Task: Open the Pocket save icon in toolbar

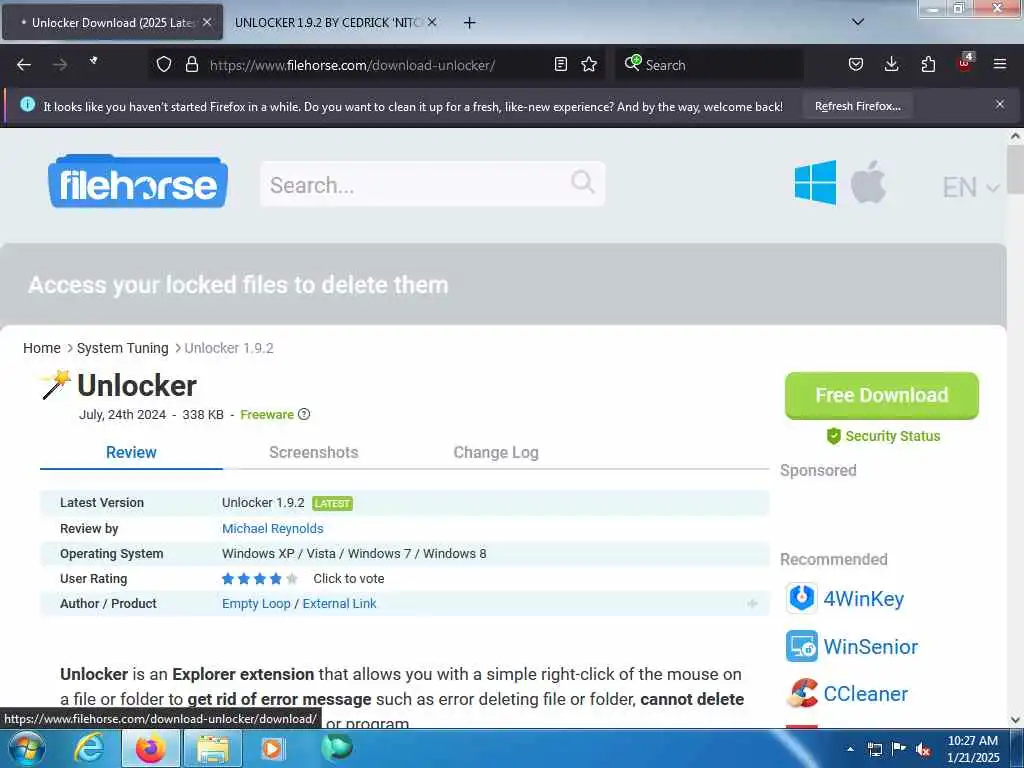Action: point(856,65)
